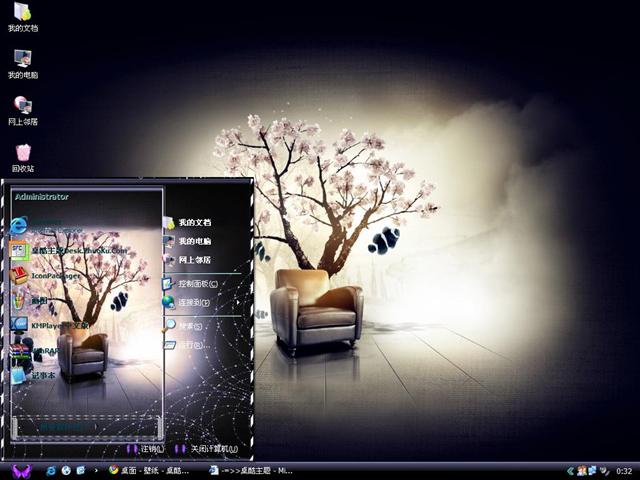The image size is (640, 480).
Task: Click the tray icon beside the clock
Action: click(x=604, y=471)
